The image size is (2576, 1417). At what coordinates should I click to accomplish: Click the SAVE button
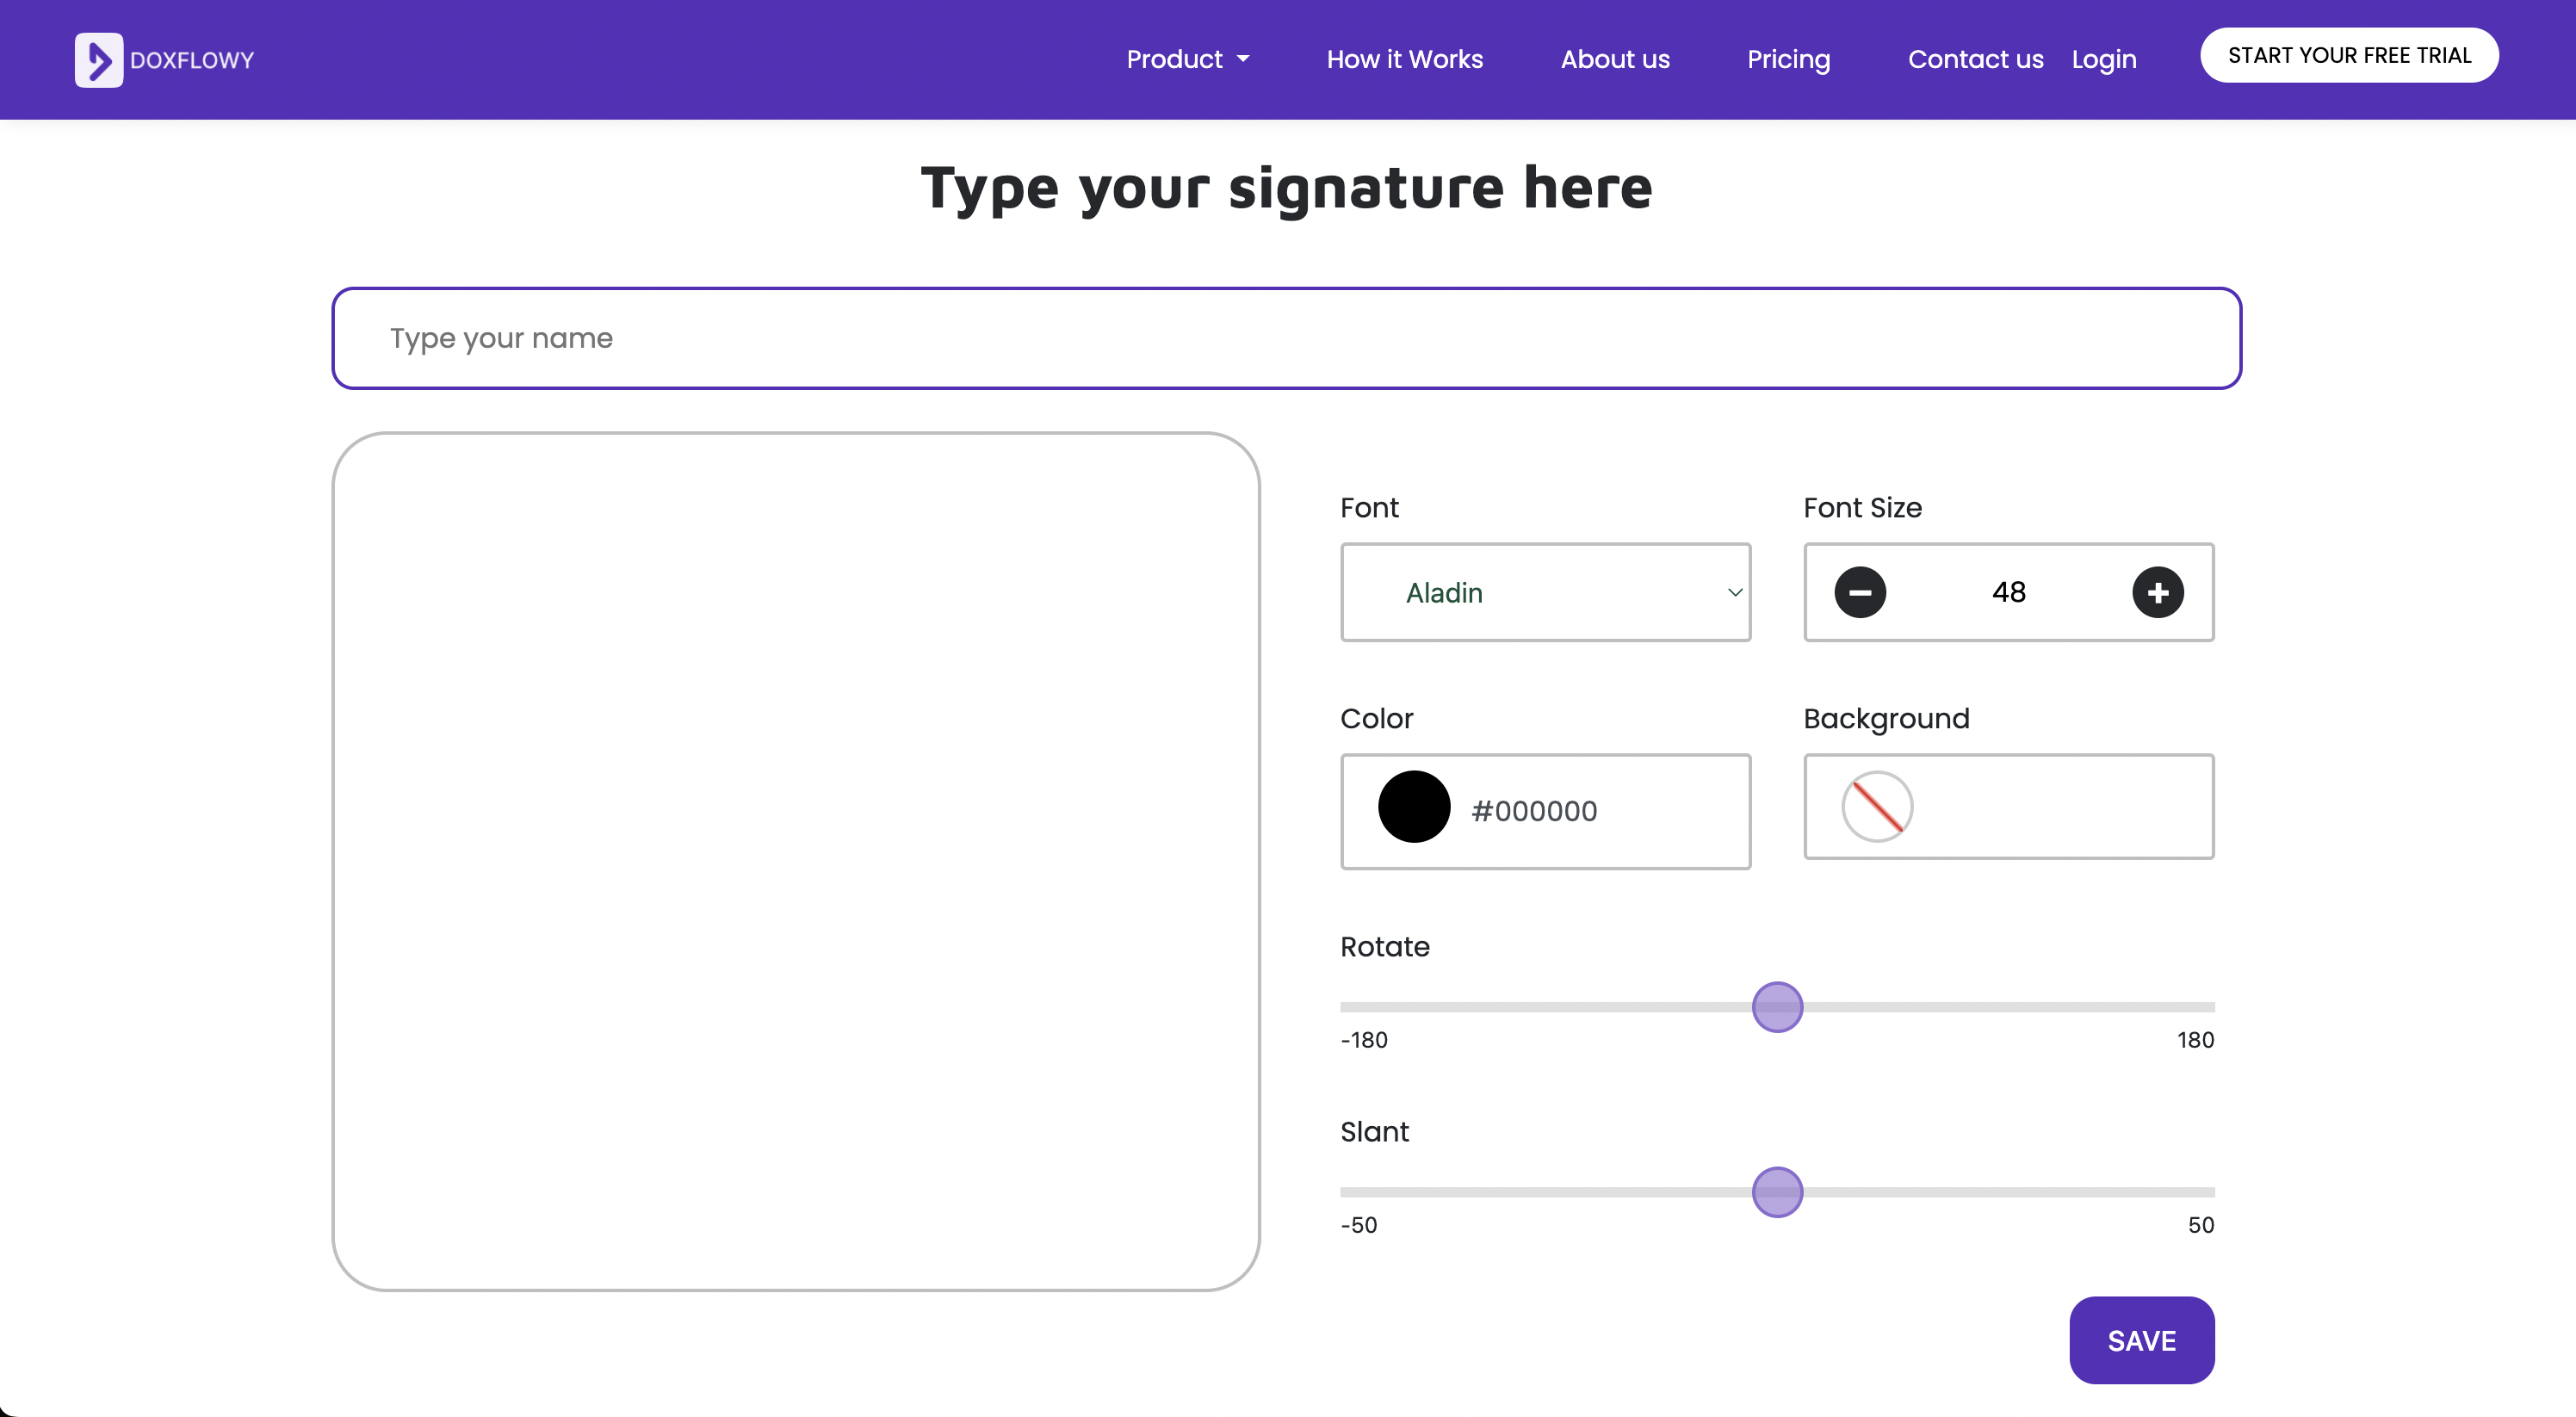[x=2142, y=1340]
